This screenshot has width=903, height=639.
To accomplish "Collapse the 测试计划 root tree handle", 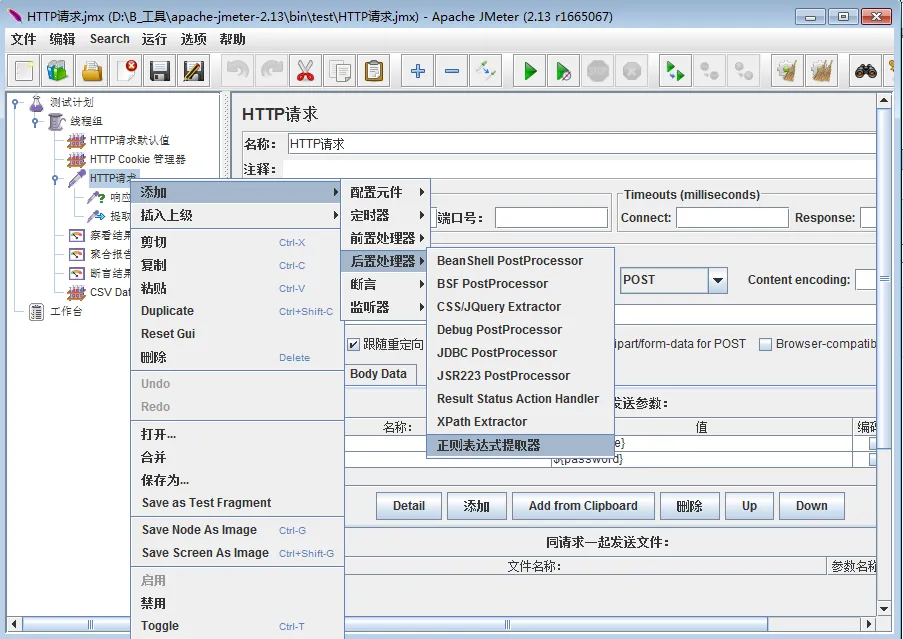I will 16,103.
